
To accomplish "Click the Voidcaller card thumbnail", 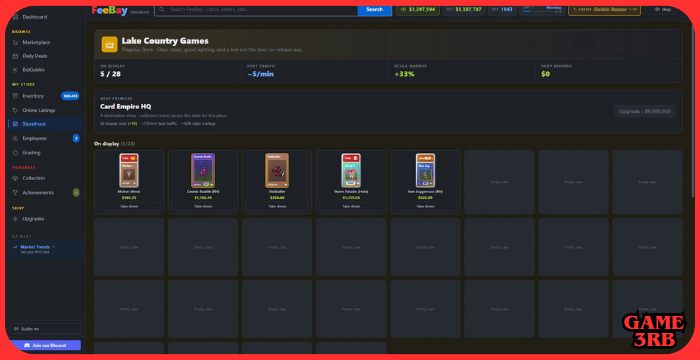I will pyautogui.click(x=277, y=171).
